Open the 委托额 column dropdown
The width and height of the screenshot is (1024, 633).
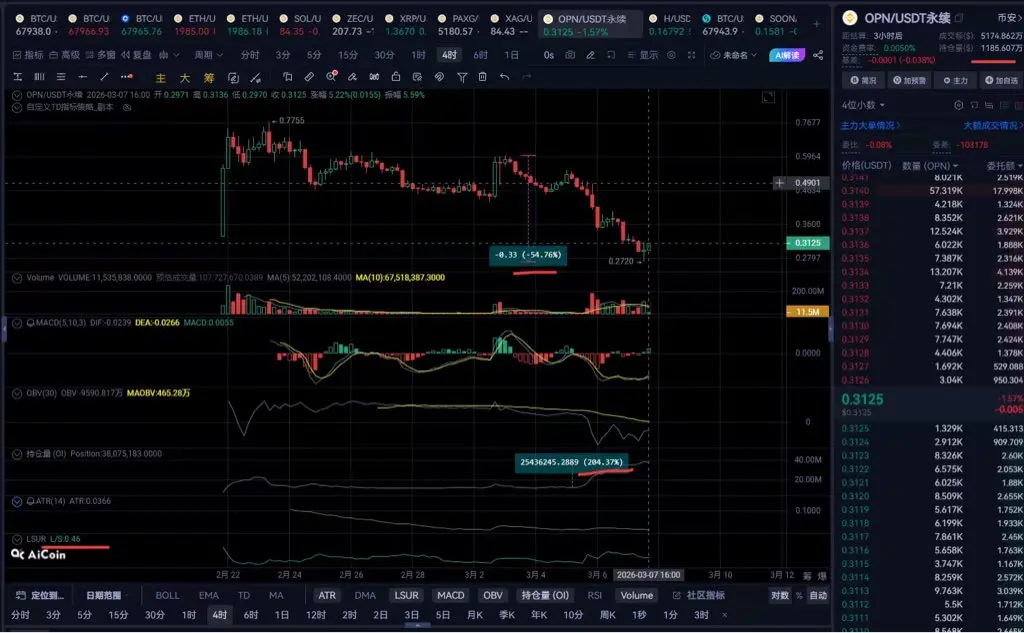[x=1004, y=166]
